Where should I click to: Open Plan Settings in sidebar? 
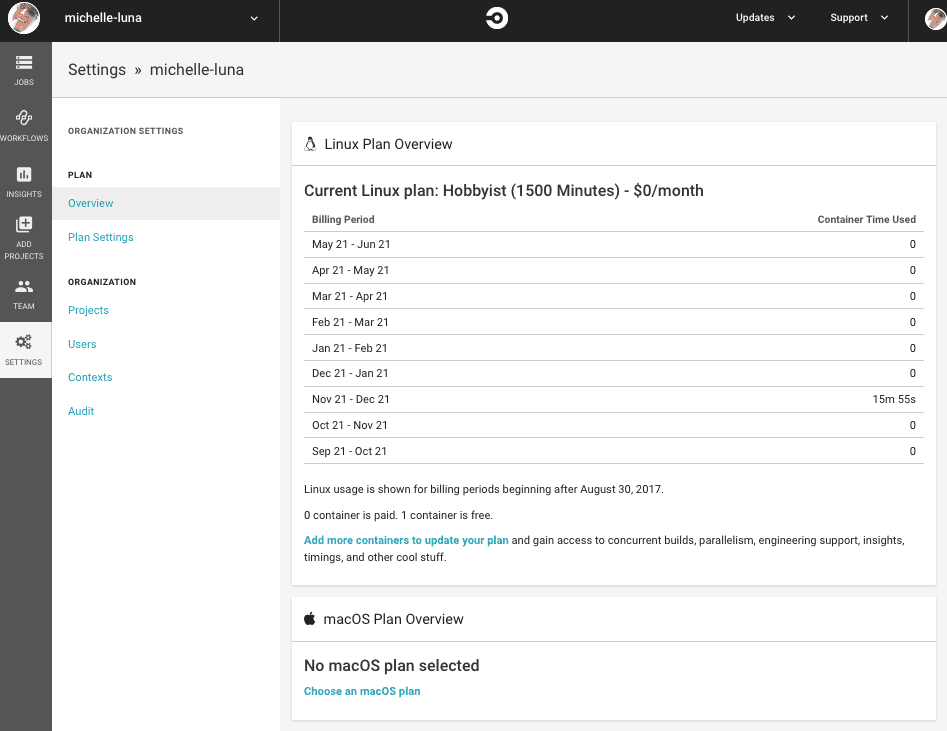coord(101,237)
